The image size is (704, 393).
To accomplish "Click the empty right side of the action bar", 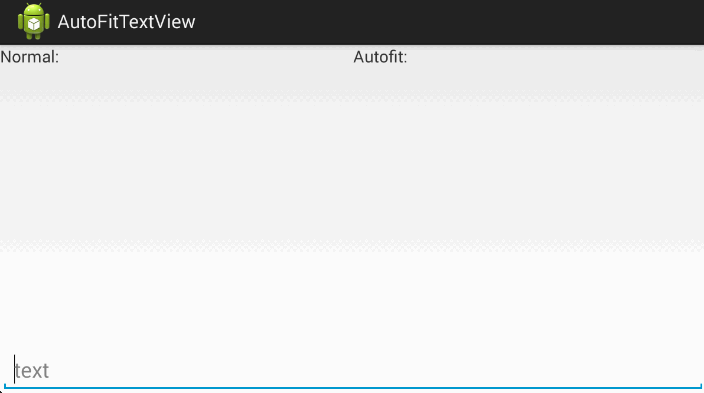I will point(449,22).
